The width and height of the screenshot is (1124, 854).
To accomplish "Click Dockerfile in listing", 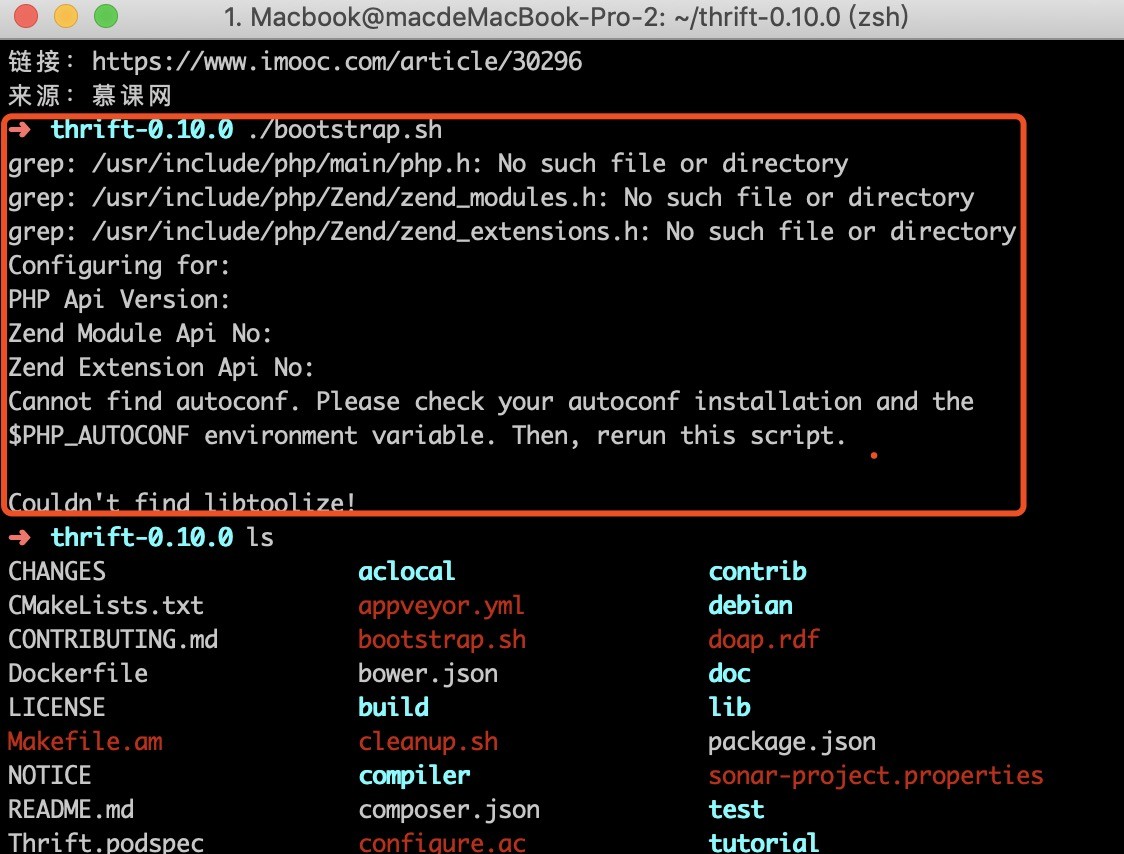I will (78, 673).
